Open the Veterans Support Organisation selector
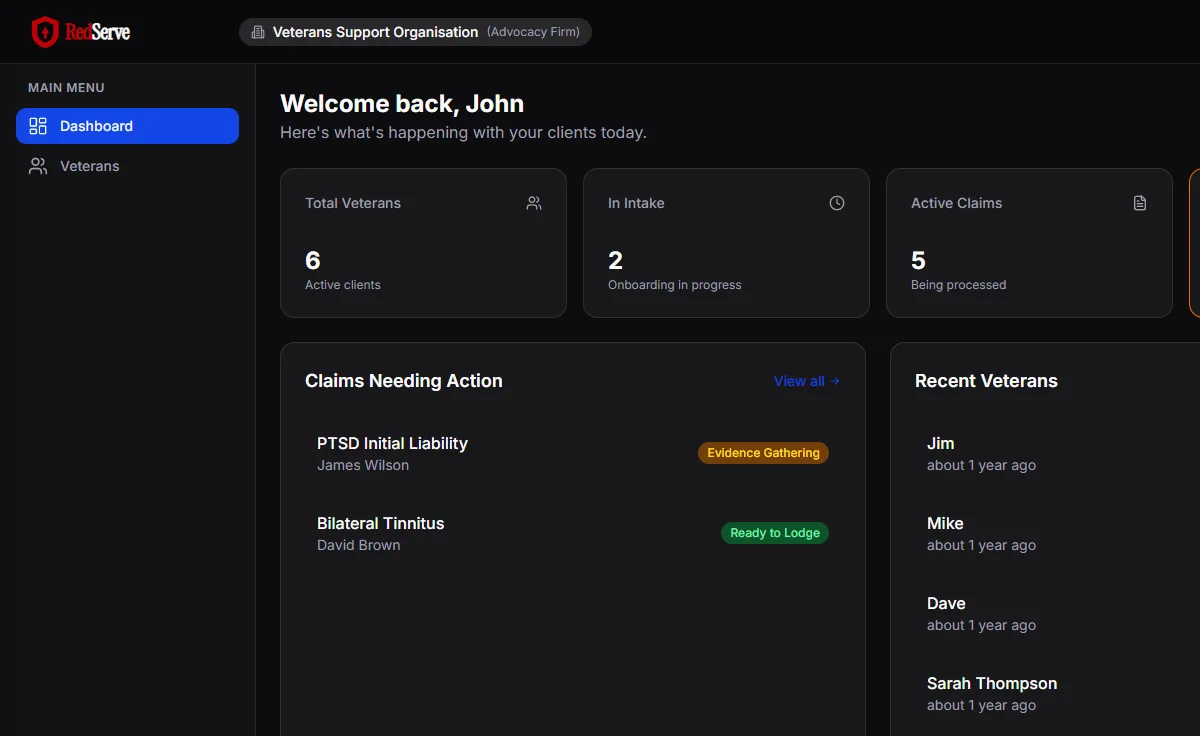Image resolution: width=1200 pixels, height=736 pixels. [415, 32]
